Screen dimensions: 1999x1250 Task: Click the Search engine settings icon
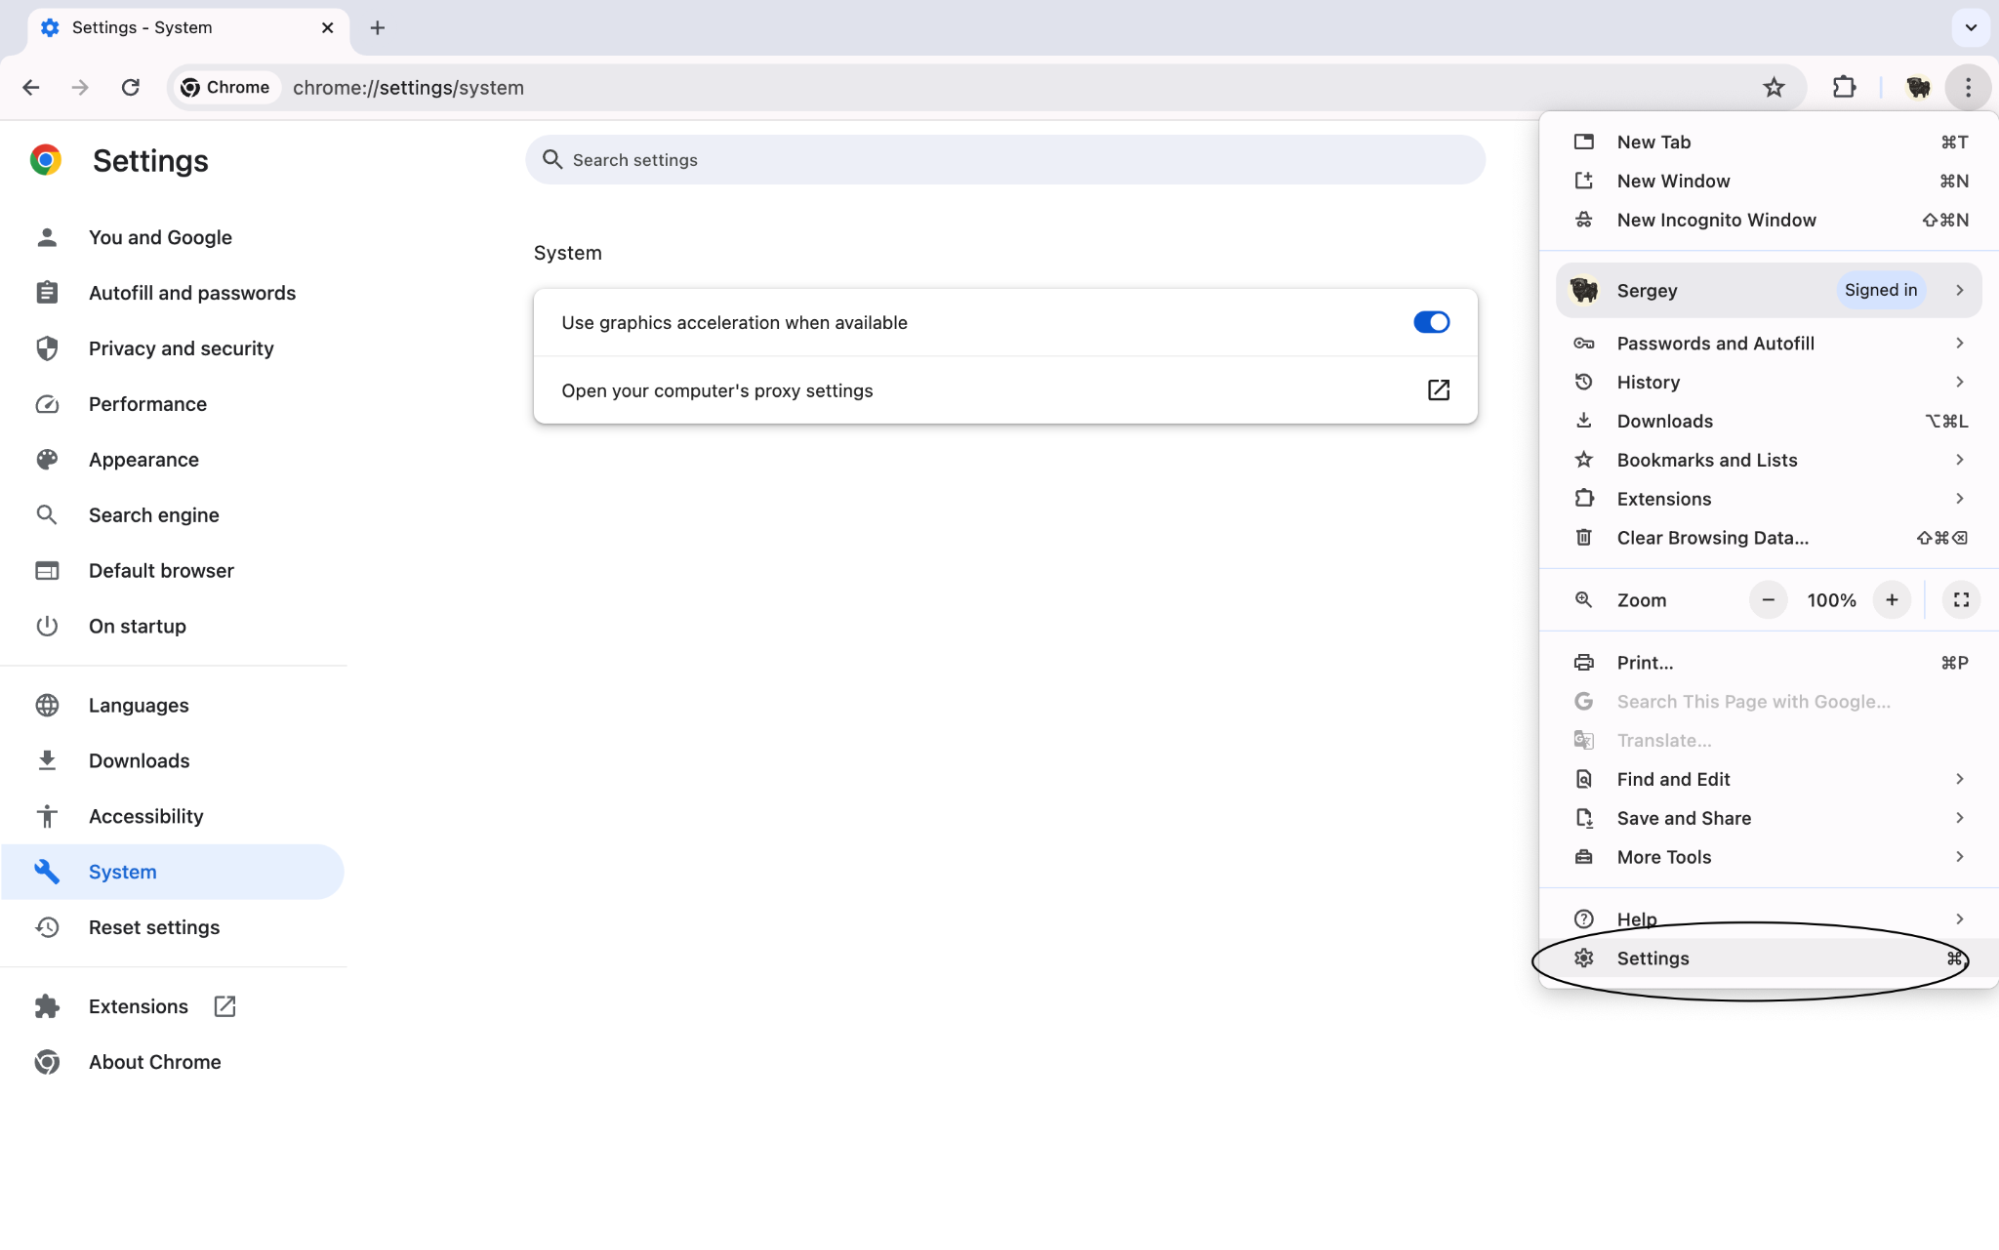pyautogui.click(x=48, y=514)
